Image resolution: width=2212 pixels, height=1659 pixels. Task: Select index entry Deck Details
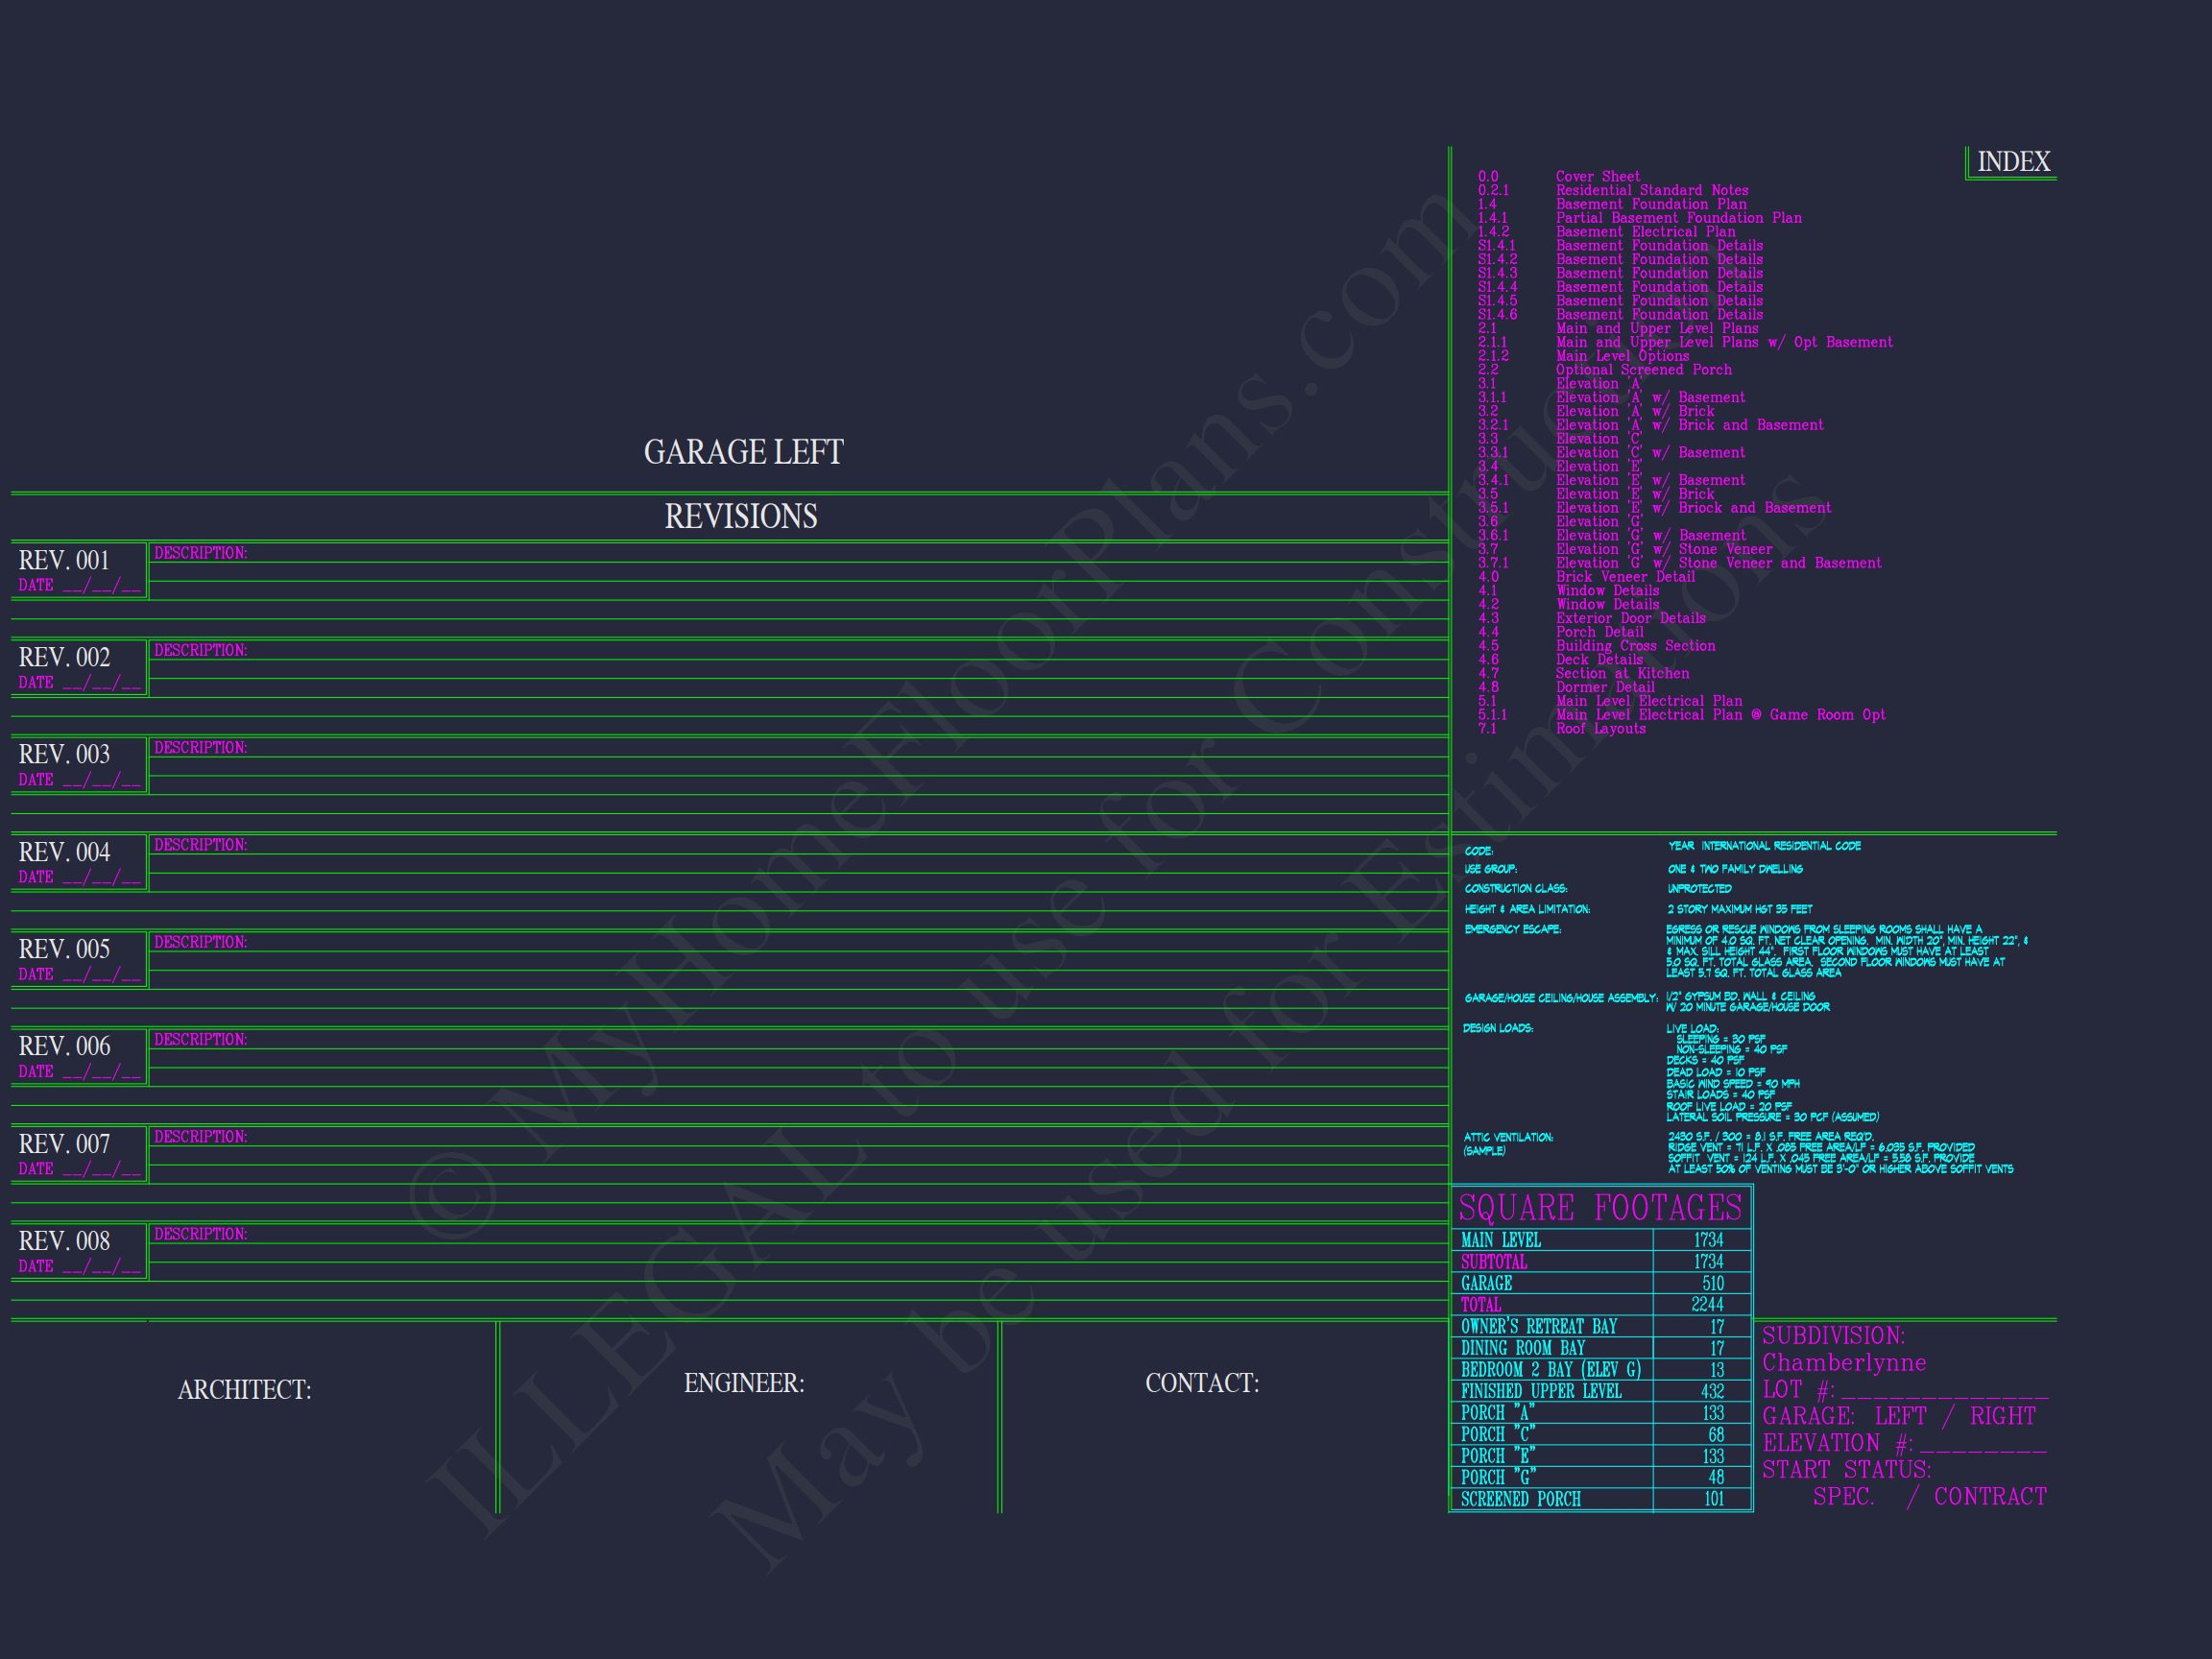click(x=1600, y=660)
